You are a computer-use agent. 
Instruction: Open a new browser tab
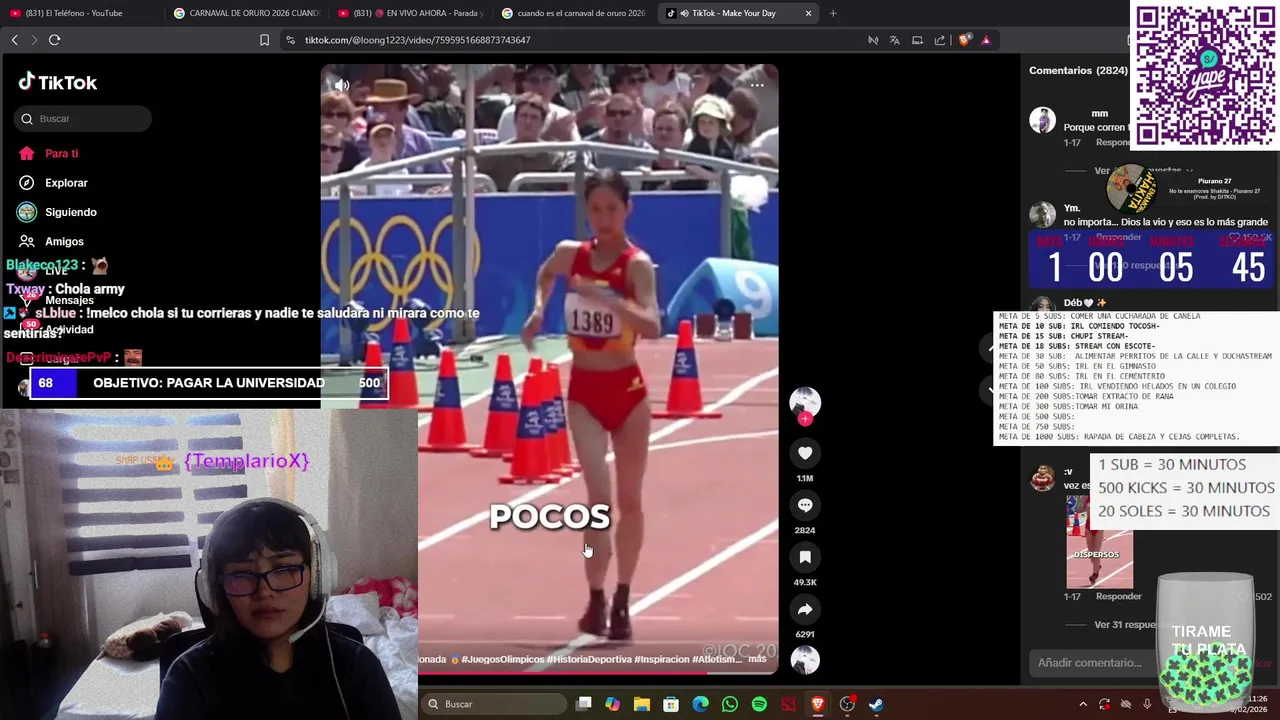point(833,13)
